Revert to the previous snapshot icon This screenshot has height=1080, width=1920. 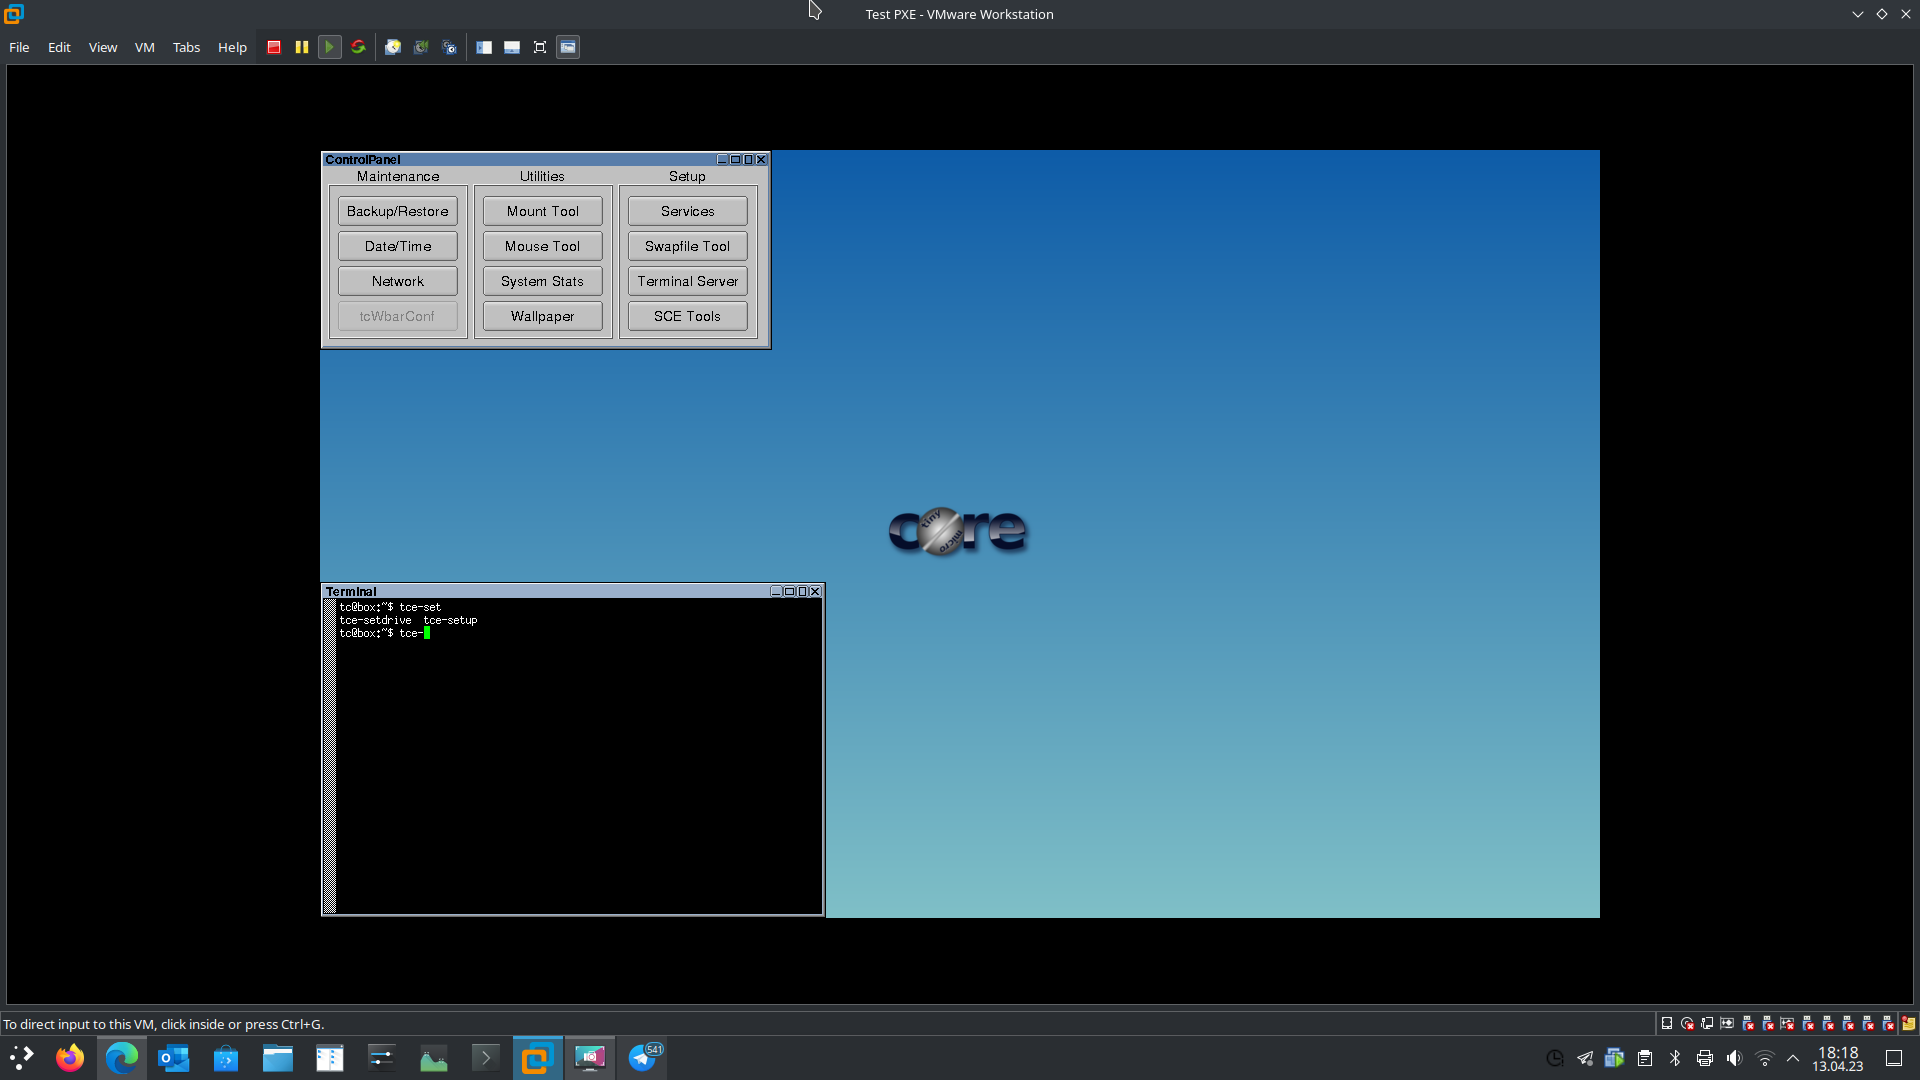click(x=421, y=47)
